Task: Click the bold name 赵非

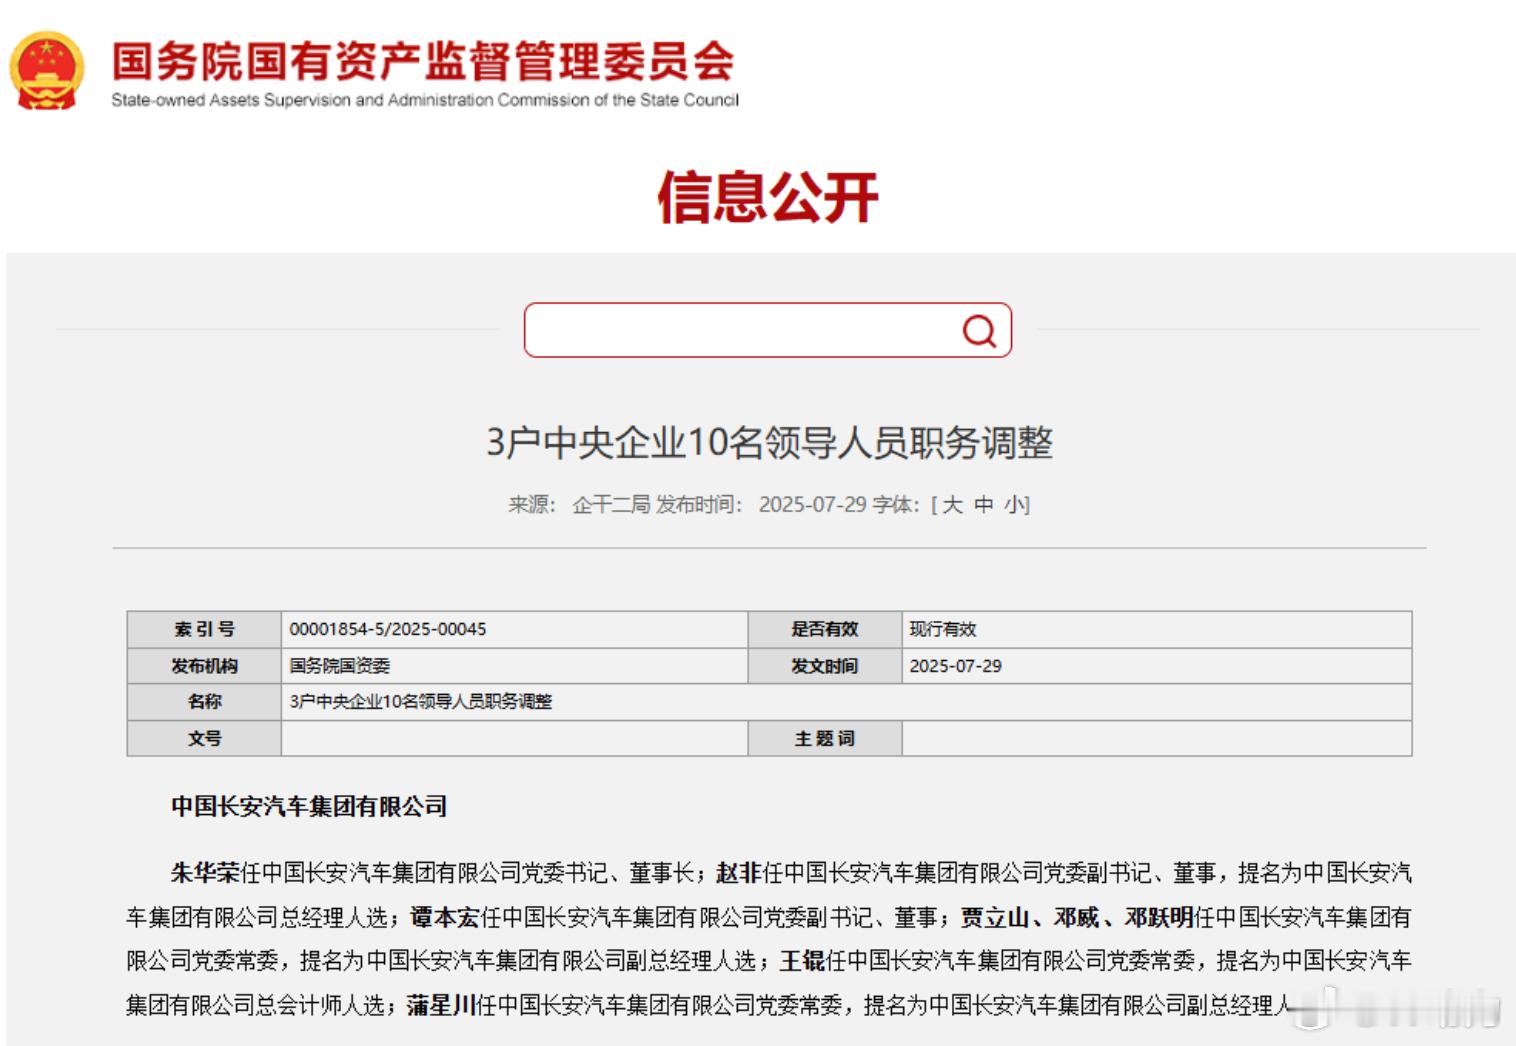Action: point(739,873)
